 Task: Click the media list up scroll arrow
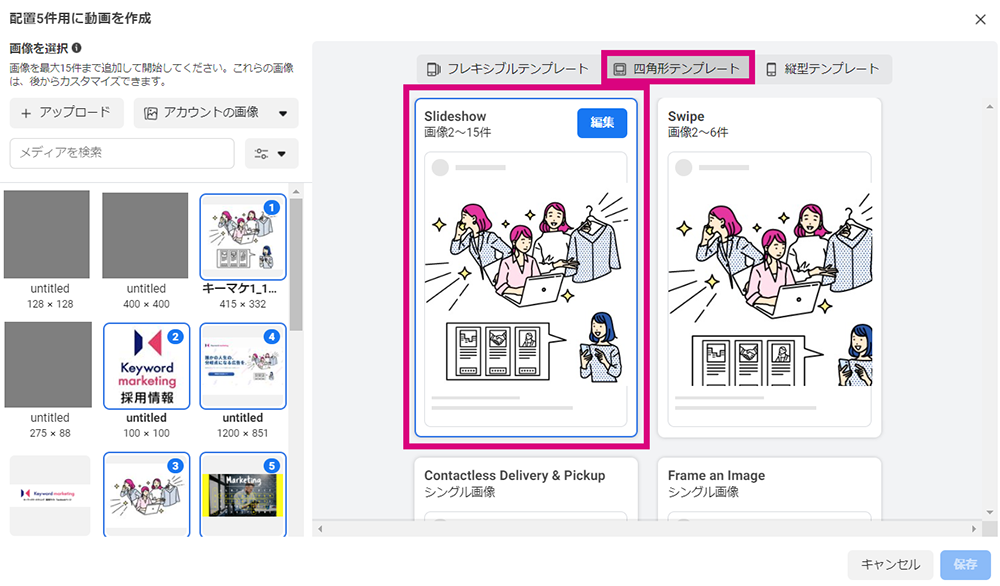[296, 192]
